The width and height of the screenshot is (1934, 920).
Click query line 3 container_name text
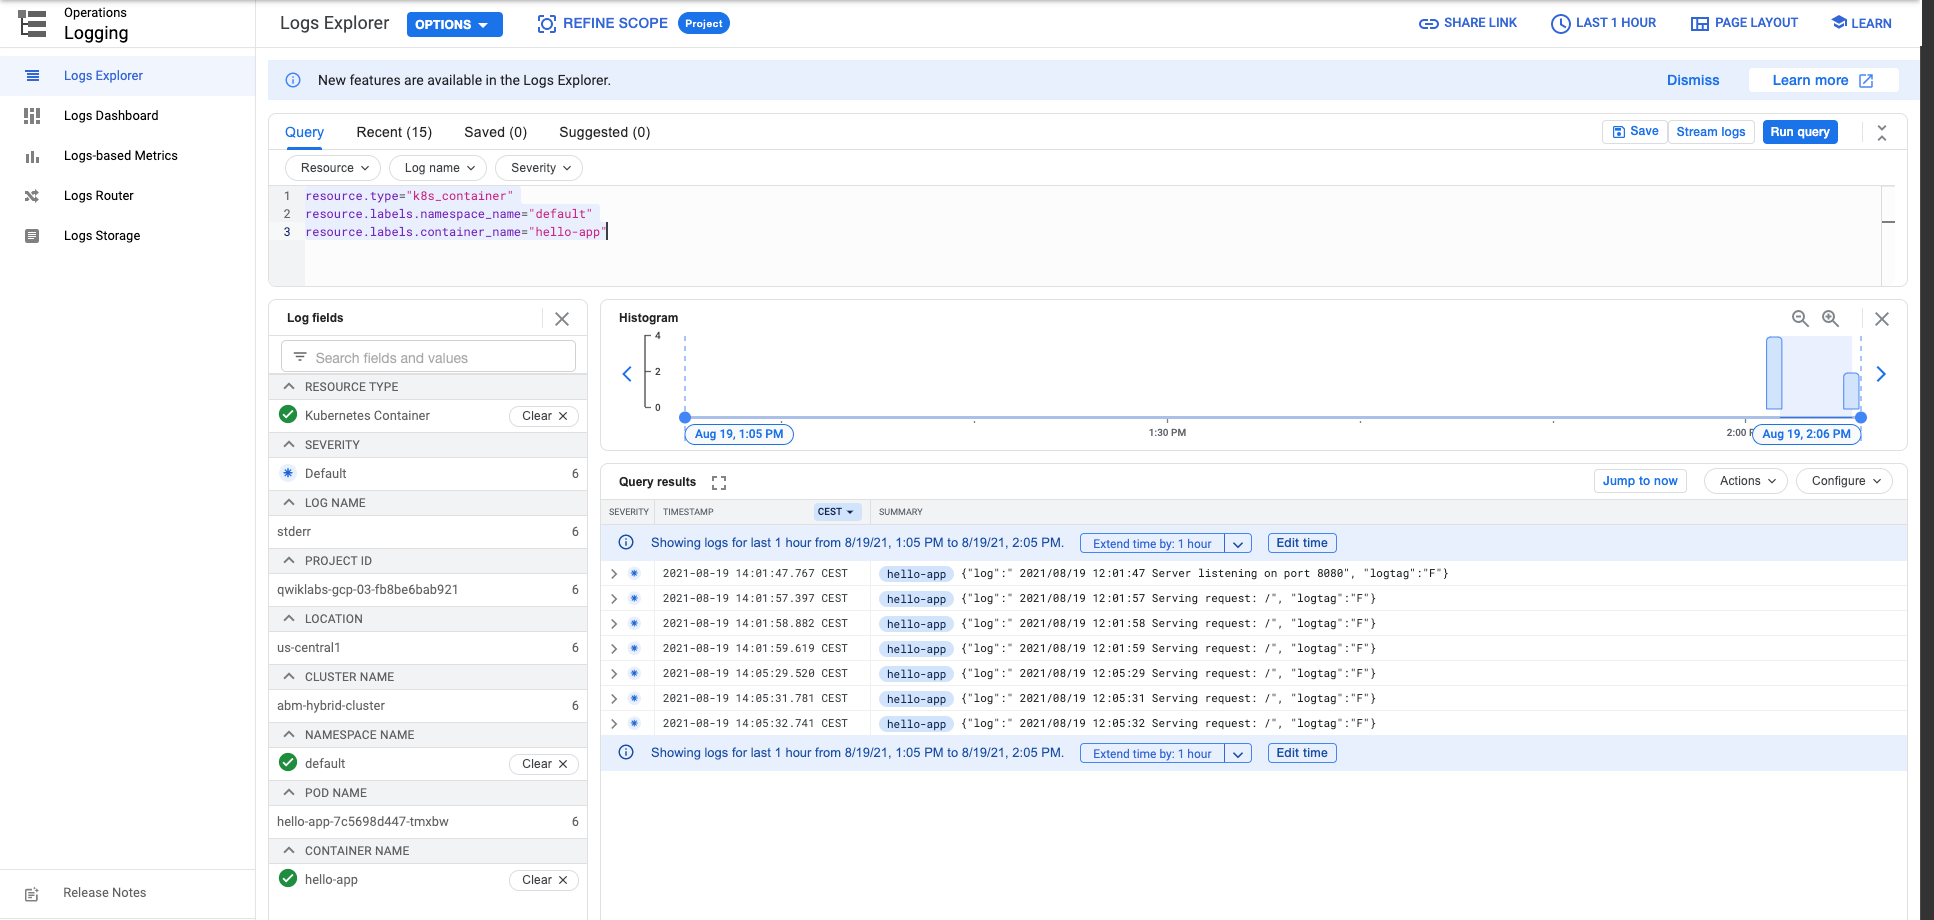pos(455,232)
